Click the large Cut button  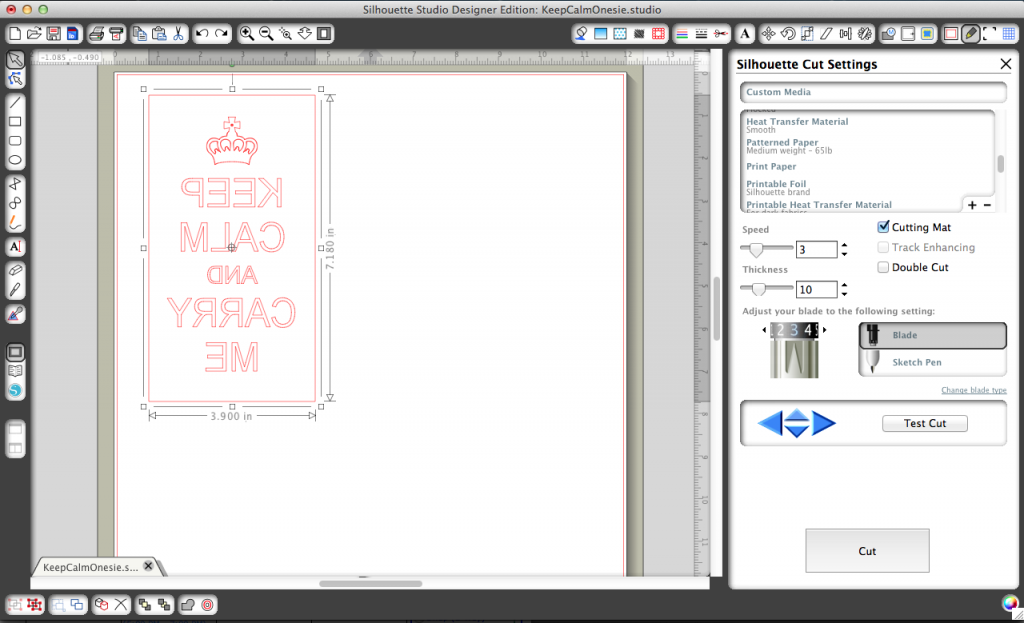coord(867,551)
